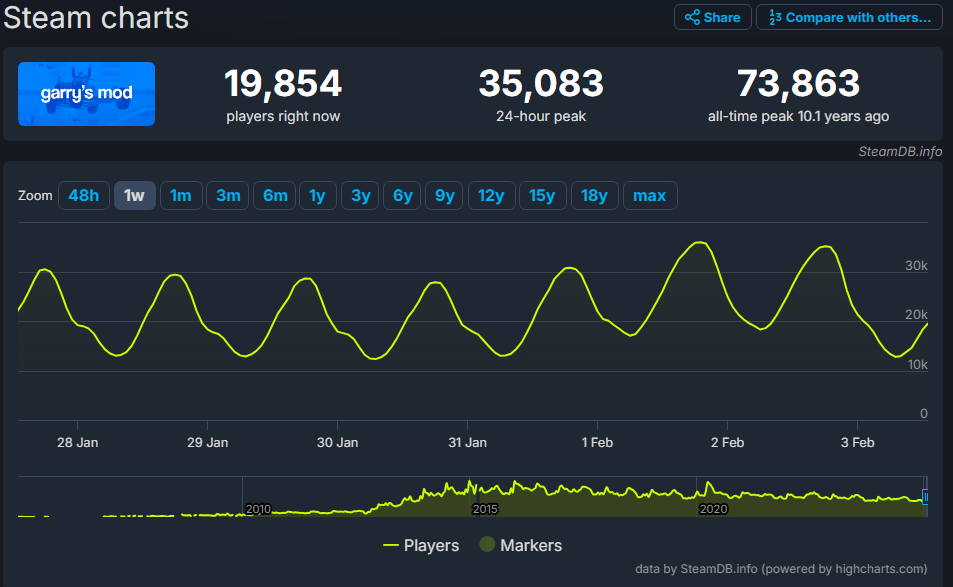Zoom chart to 3y
This screenshot has width=953, height=587.
360,196
